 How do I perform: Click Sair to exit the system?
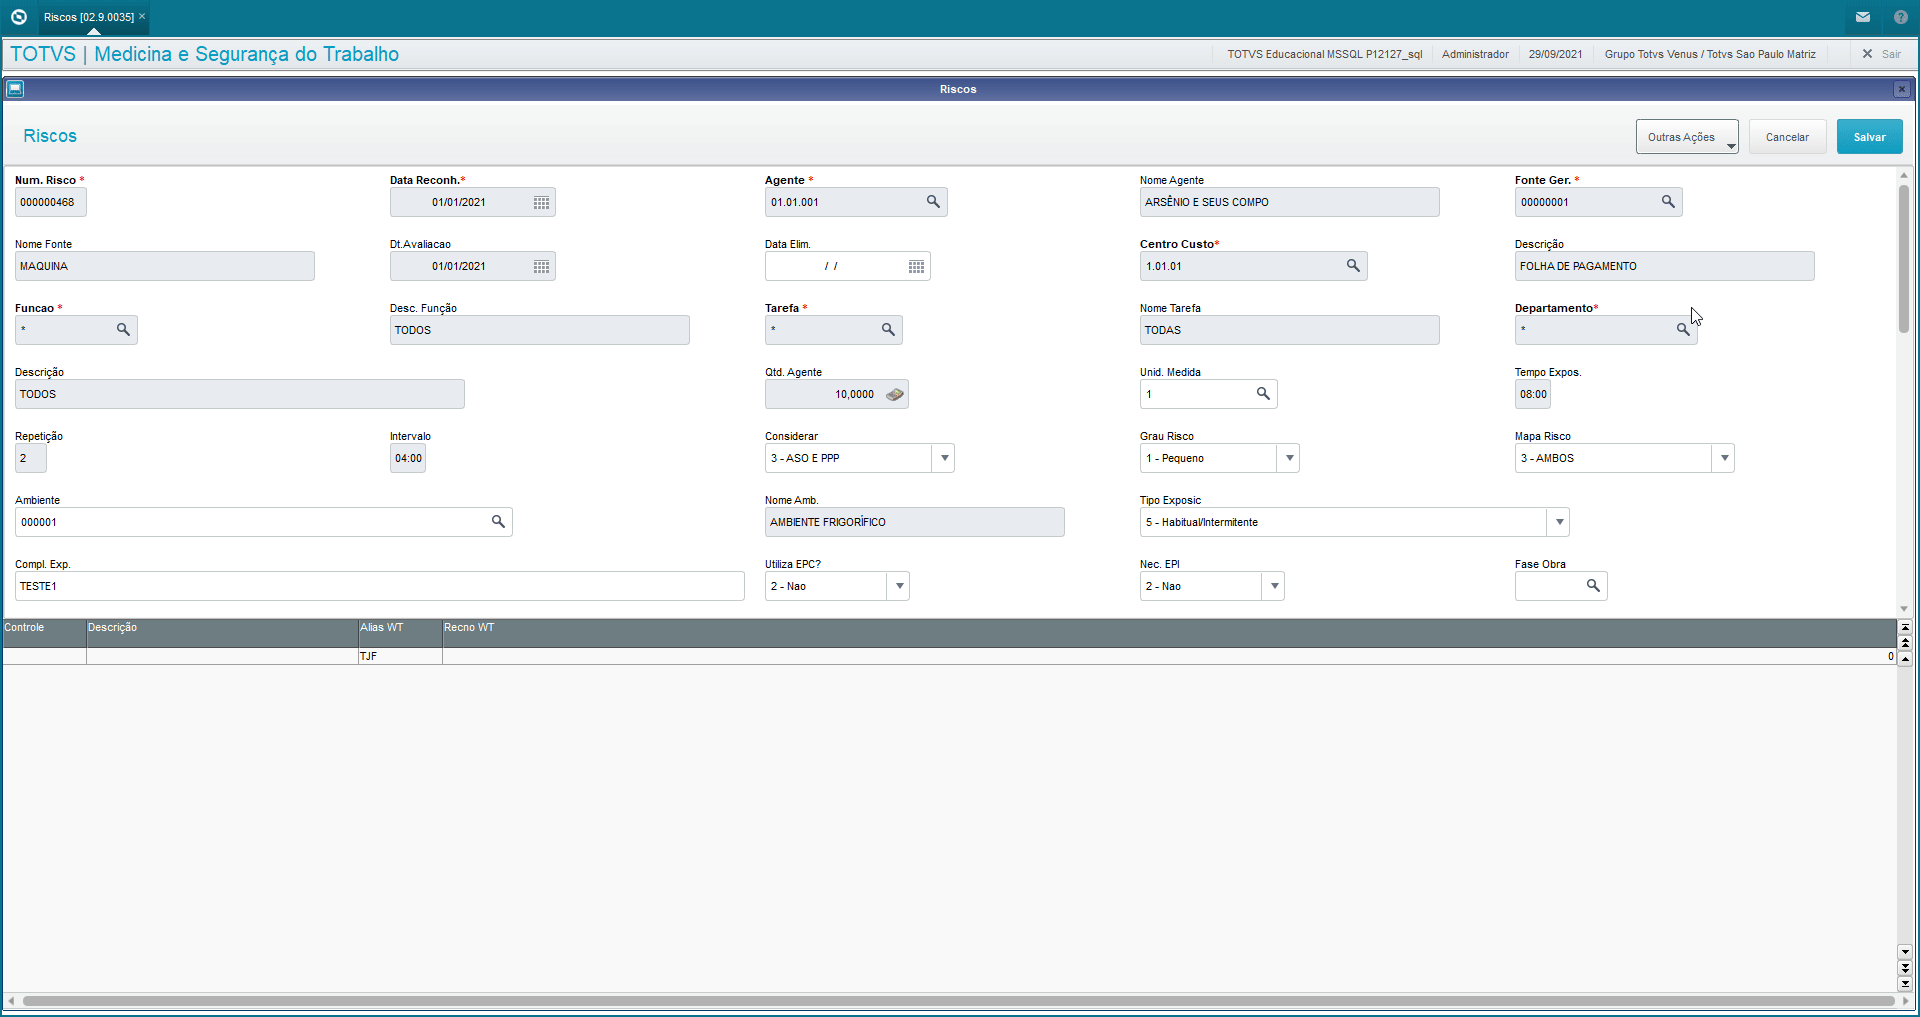click(1881, 54)
